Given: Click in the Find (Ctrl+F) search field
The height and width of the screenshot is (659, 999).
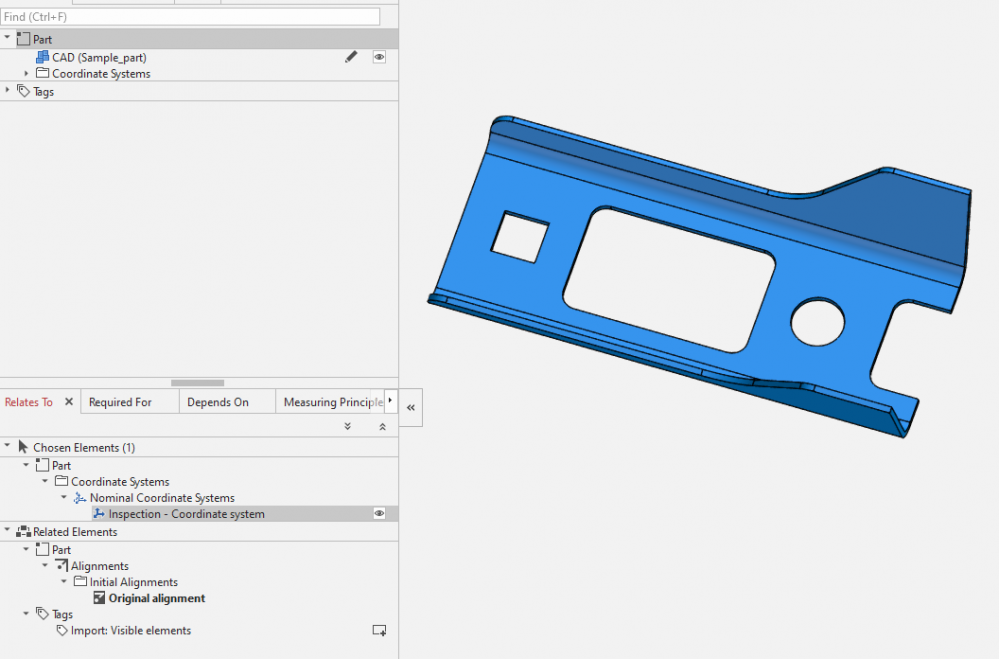Looking at the screenshot, I should click(x=190, y=17).
